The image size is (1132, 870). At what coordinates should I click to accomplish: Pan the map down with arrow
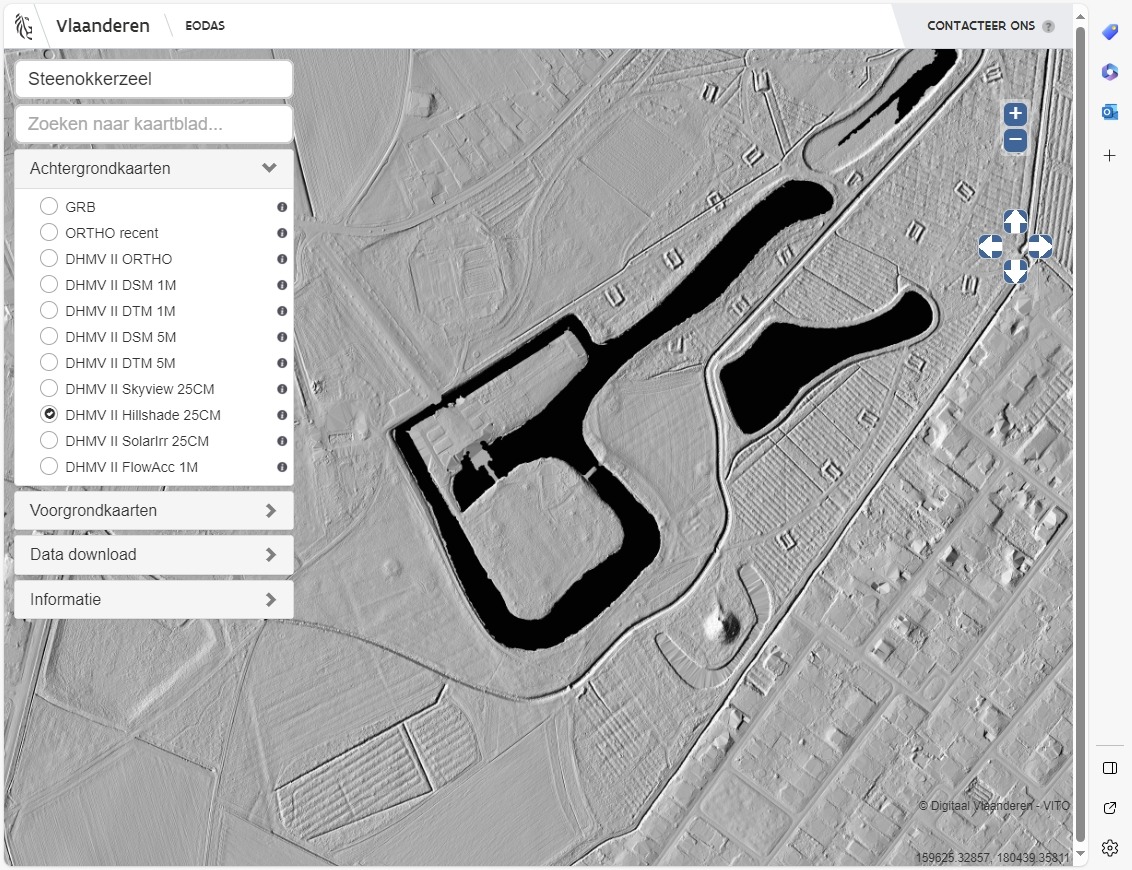pyautogui.click(x=1015, y=271)
